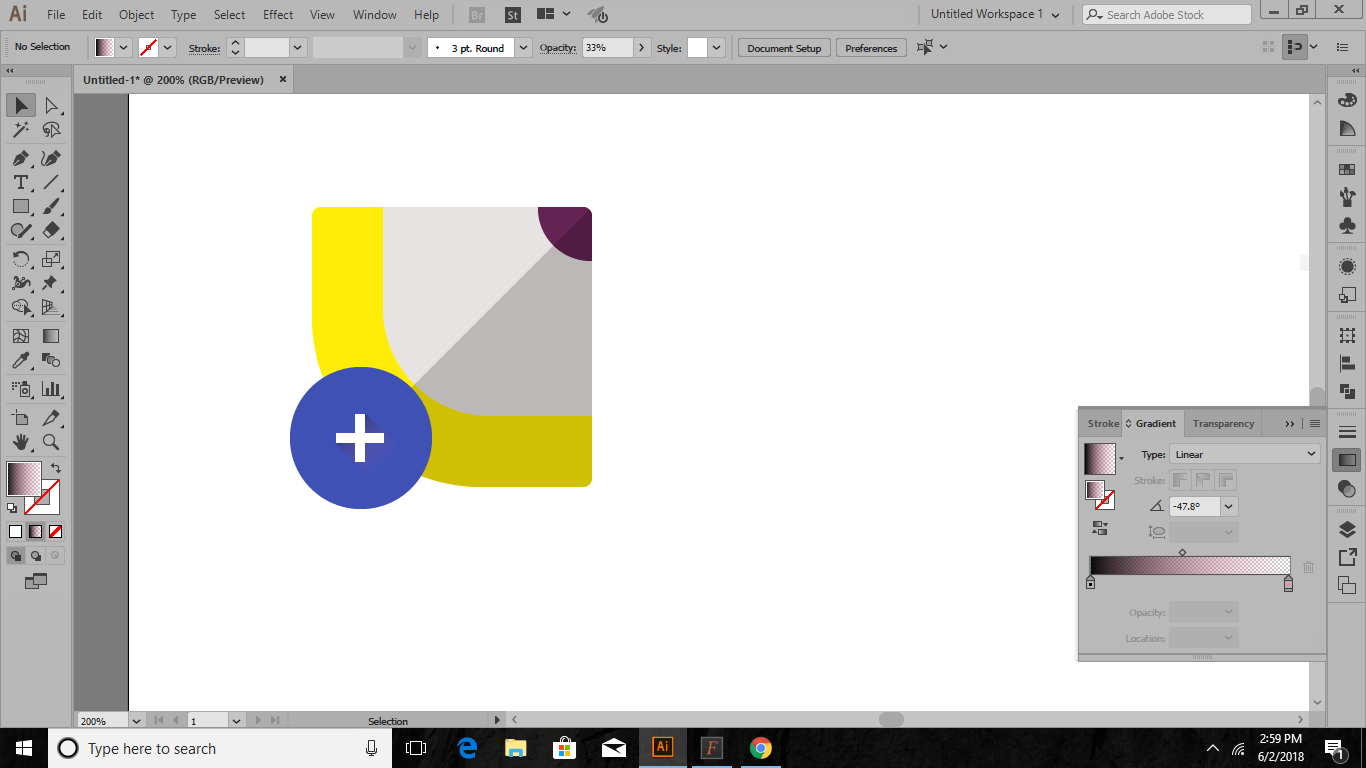1366x768 pixels.
Task: Select the Rotate tool
Action: click(20, 259)
